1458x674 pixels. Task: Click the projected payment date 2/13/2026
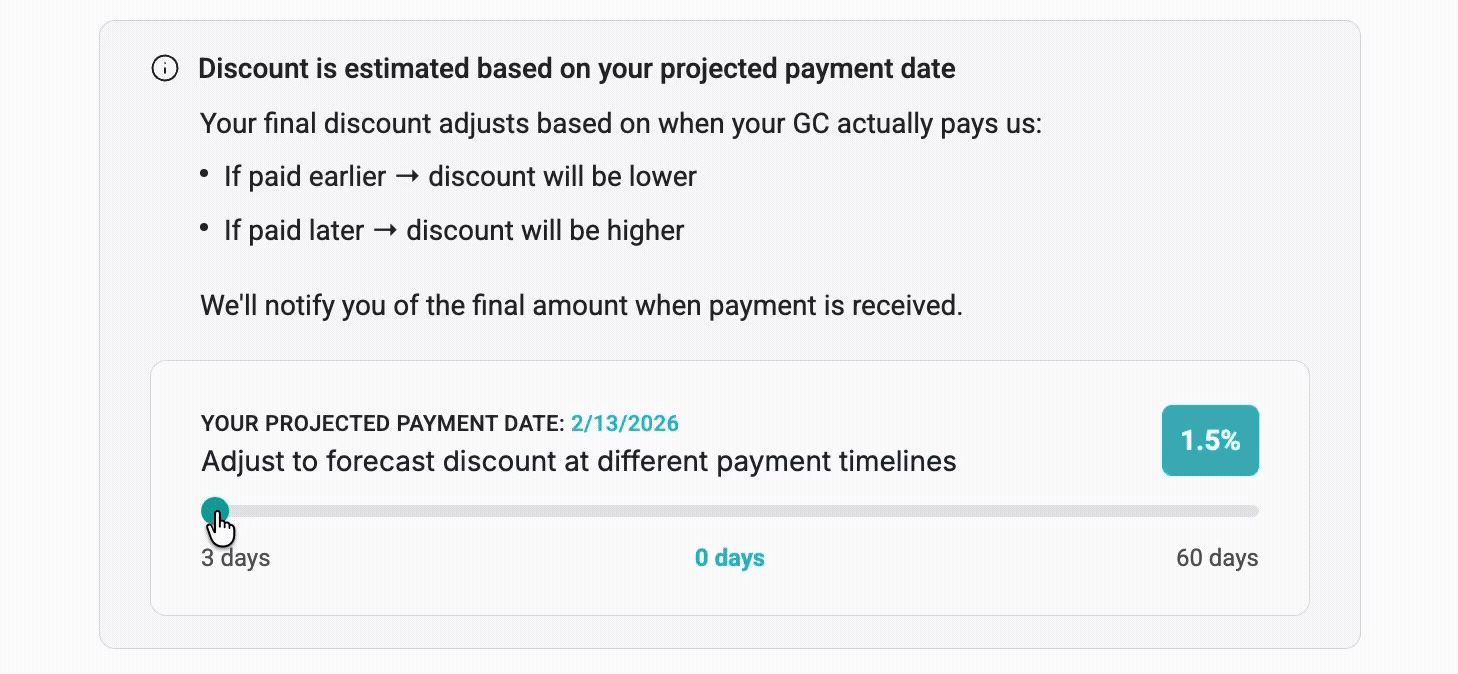[624, 424]
